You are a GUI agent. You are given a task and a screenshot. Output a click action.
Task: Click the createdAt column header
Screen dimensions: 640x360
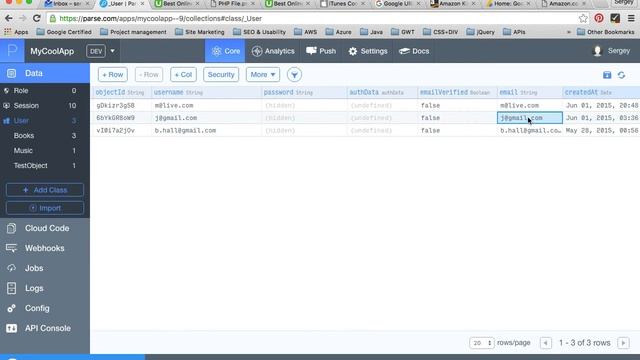[601, 92]
